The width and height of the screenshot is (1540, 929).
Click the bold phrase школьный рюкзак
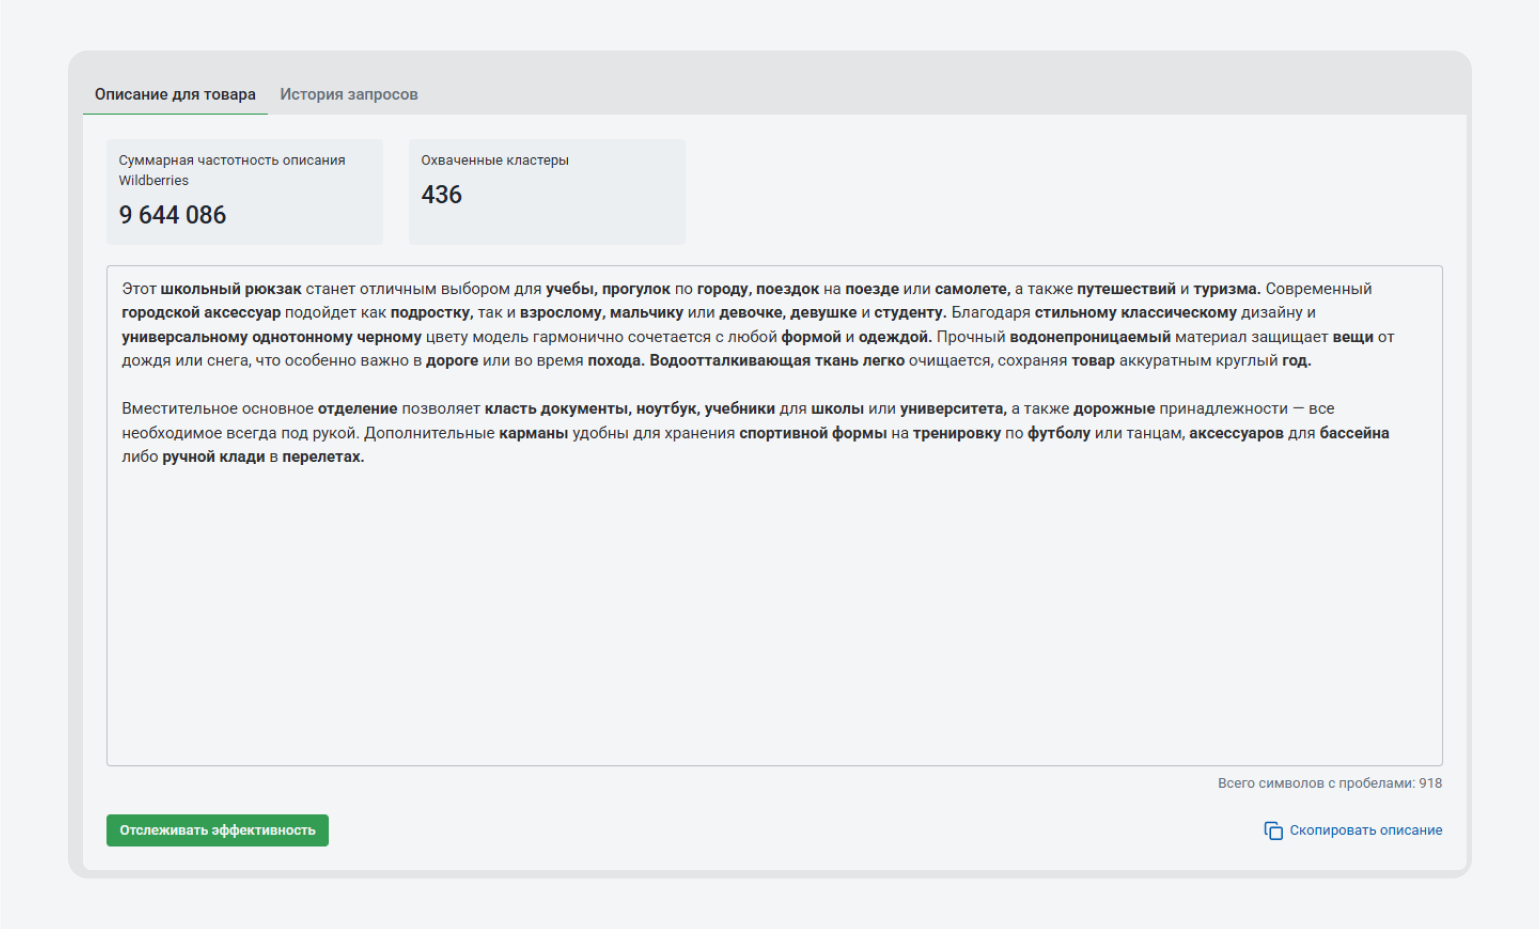[x=231, y=289]
